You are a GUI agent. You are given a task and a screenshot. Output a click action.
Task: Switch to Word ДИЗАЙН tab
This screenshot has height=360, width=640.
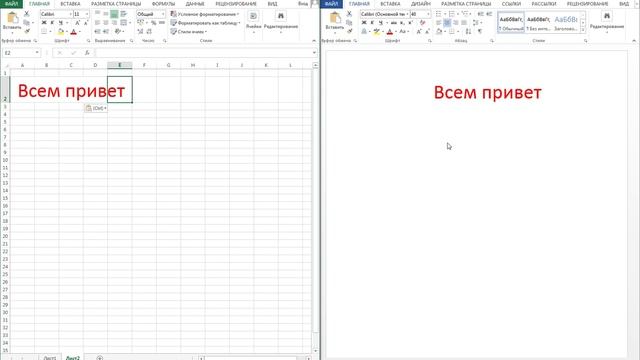pyautogui.click(x=421, y=4)
